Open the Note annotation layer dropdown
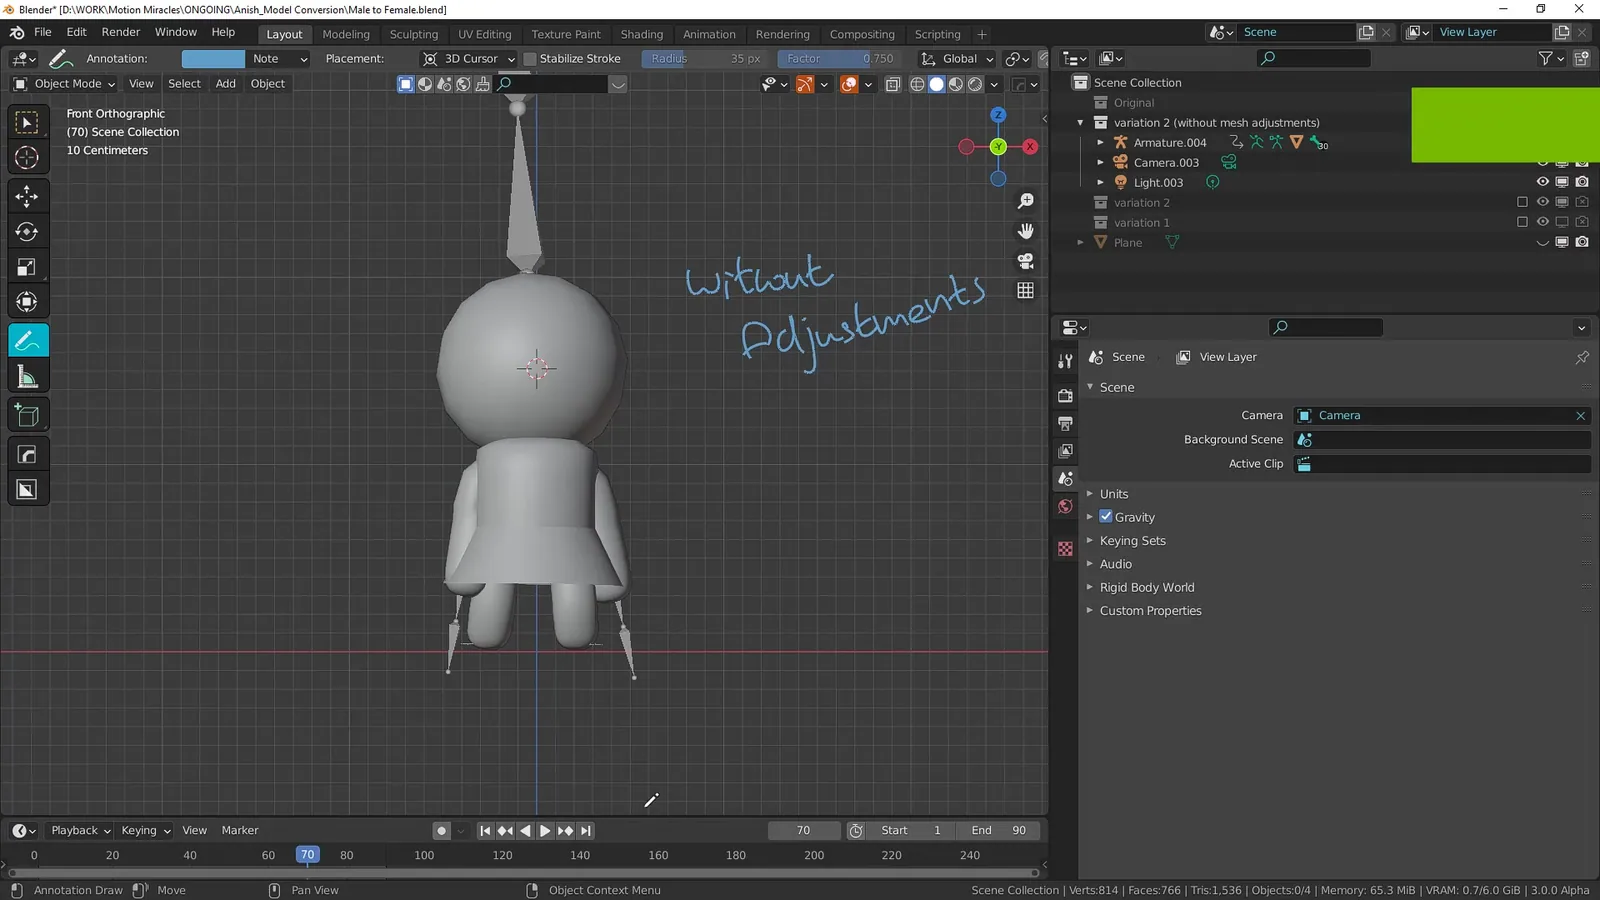The height and width of the screenshot is (900, 1600). pos(279,59)
